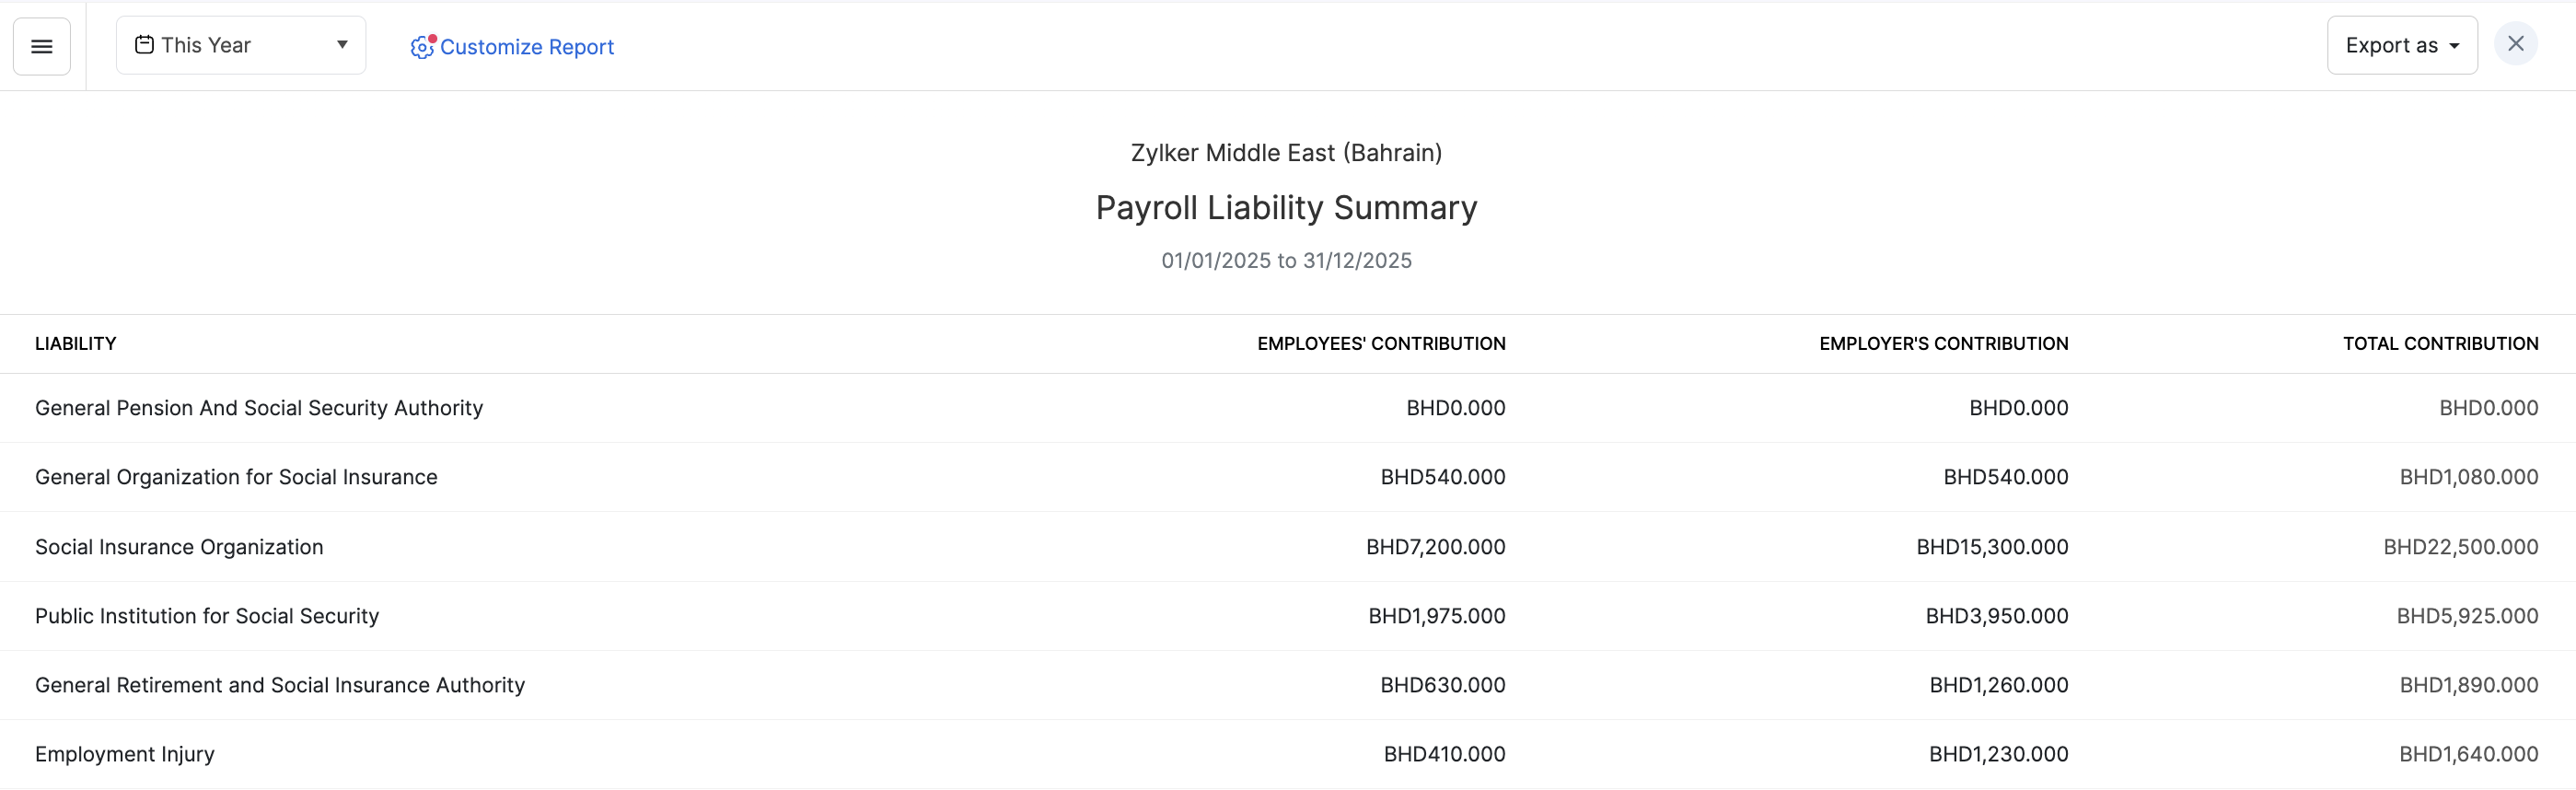Click the Customize Report gear icon

(422, 47)
